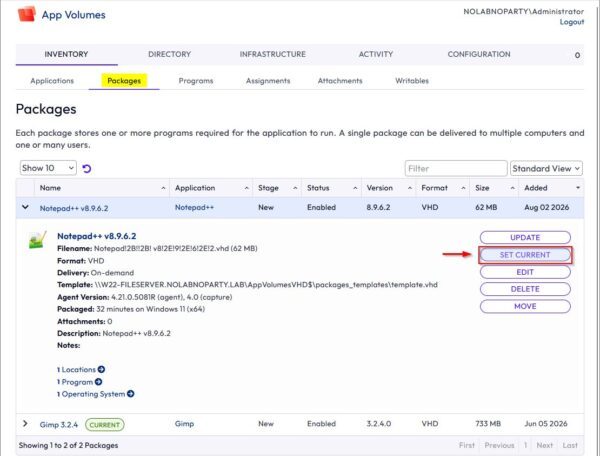Sort by Size column arrow
This screenshot has height=456, width=600.
512,188
